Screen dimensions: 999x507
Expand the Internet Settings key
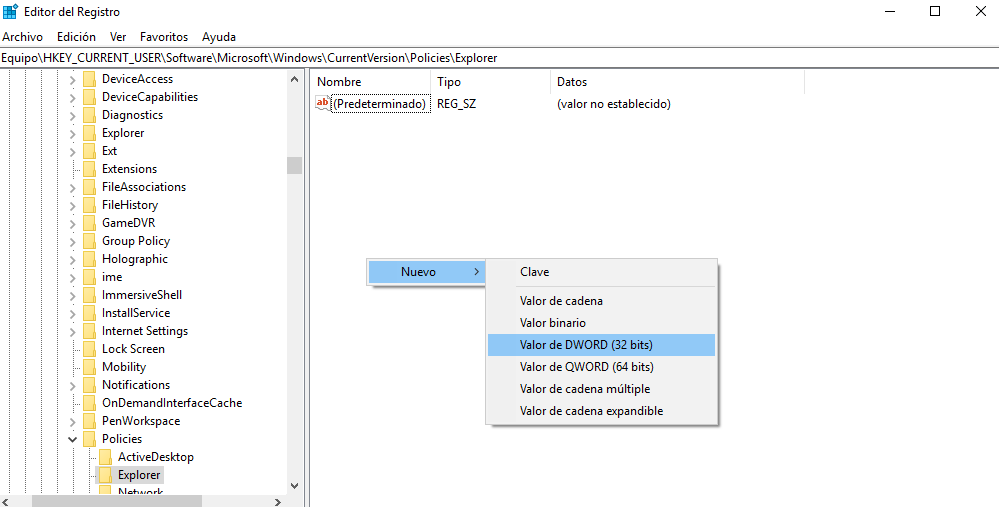73,331
